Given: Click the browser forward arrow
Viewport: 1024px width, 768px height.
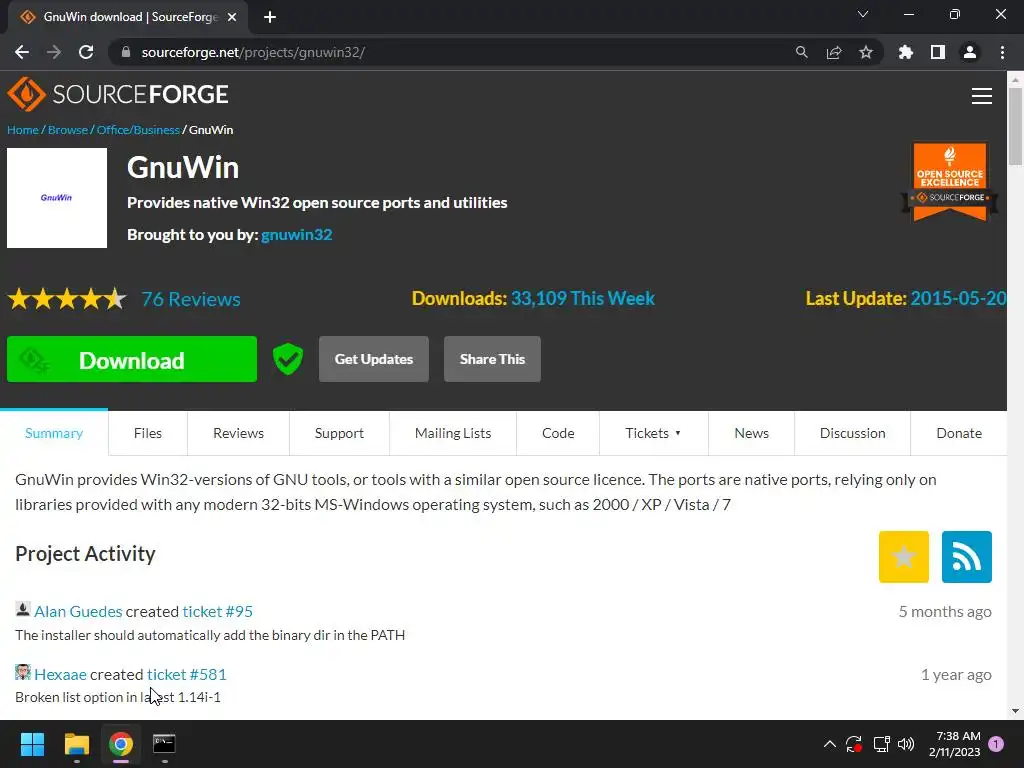Looking at the screenshot, I should coord(54,52).
